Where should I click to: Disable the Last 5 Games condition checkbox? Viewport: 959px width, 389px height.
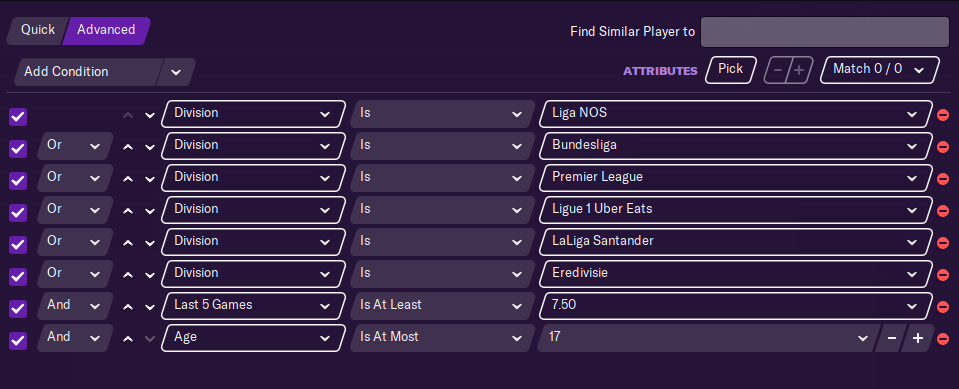coord(18,309)
